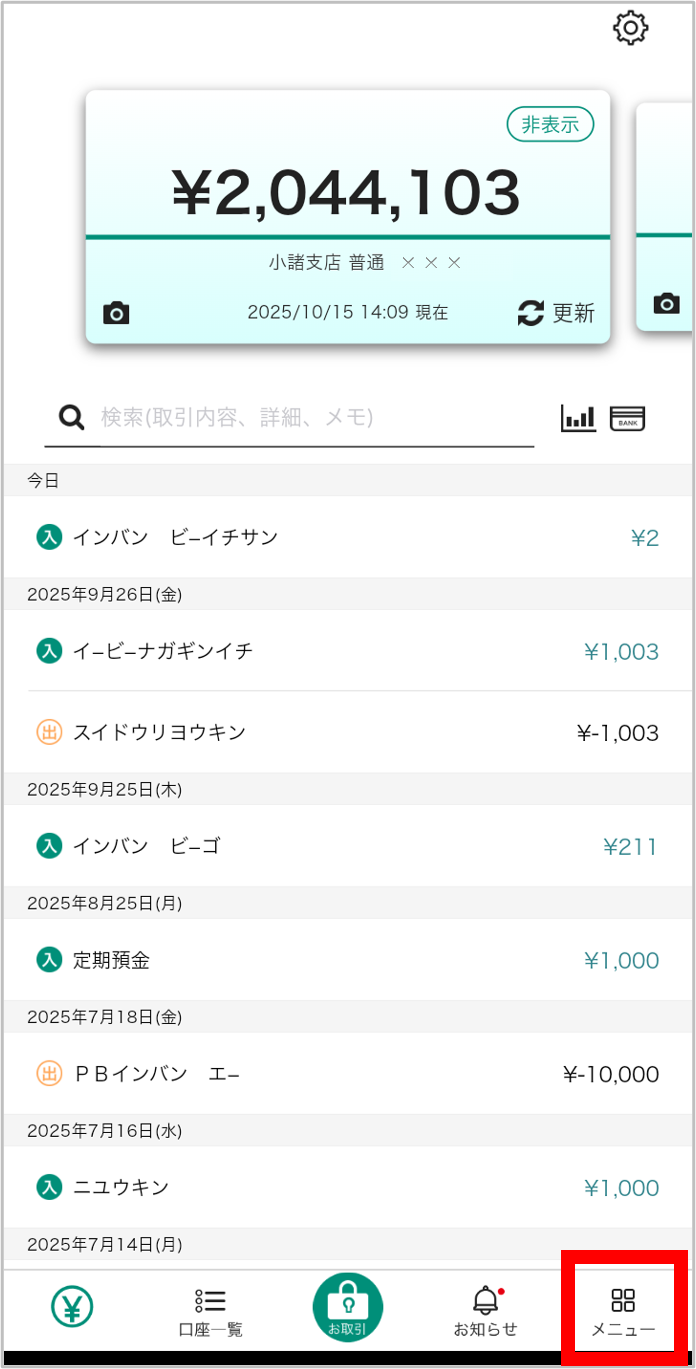Tap the ニユウキン ¥1,000 deposit row

pyautogui.click(x=348, y=1188)
